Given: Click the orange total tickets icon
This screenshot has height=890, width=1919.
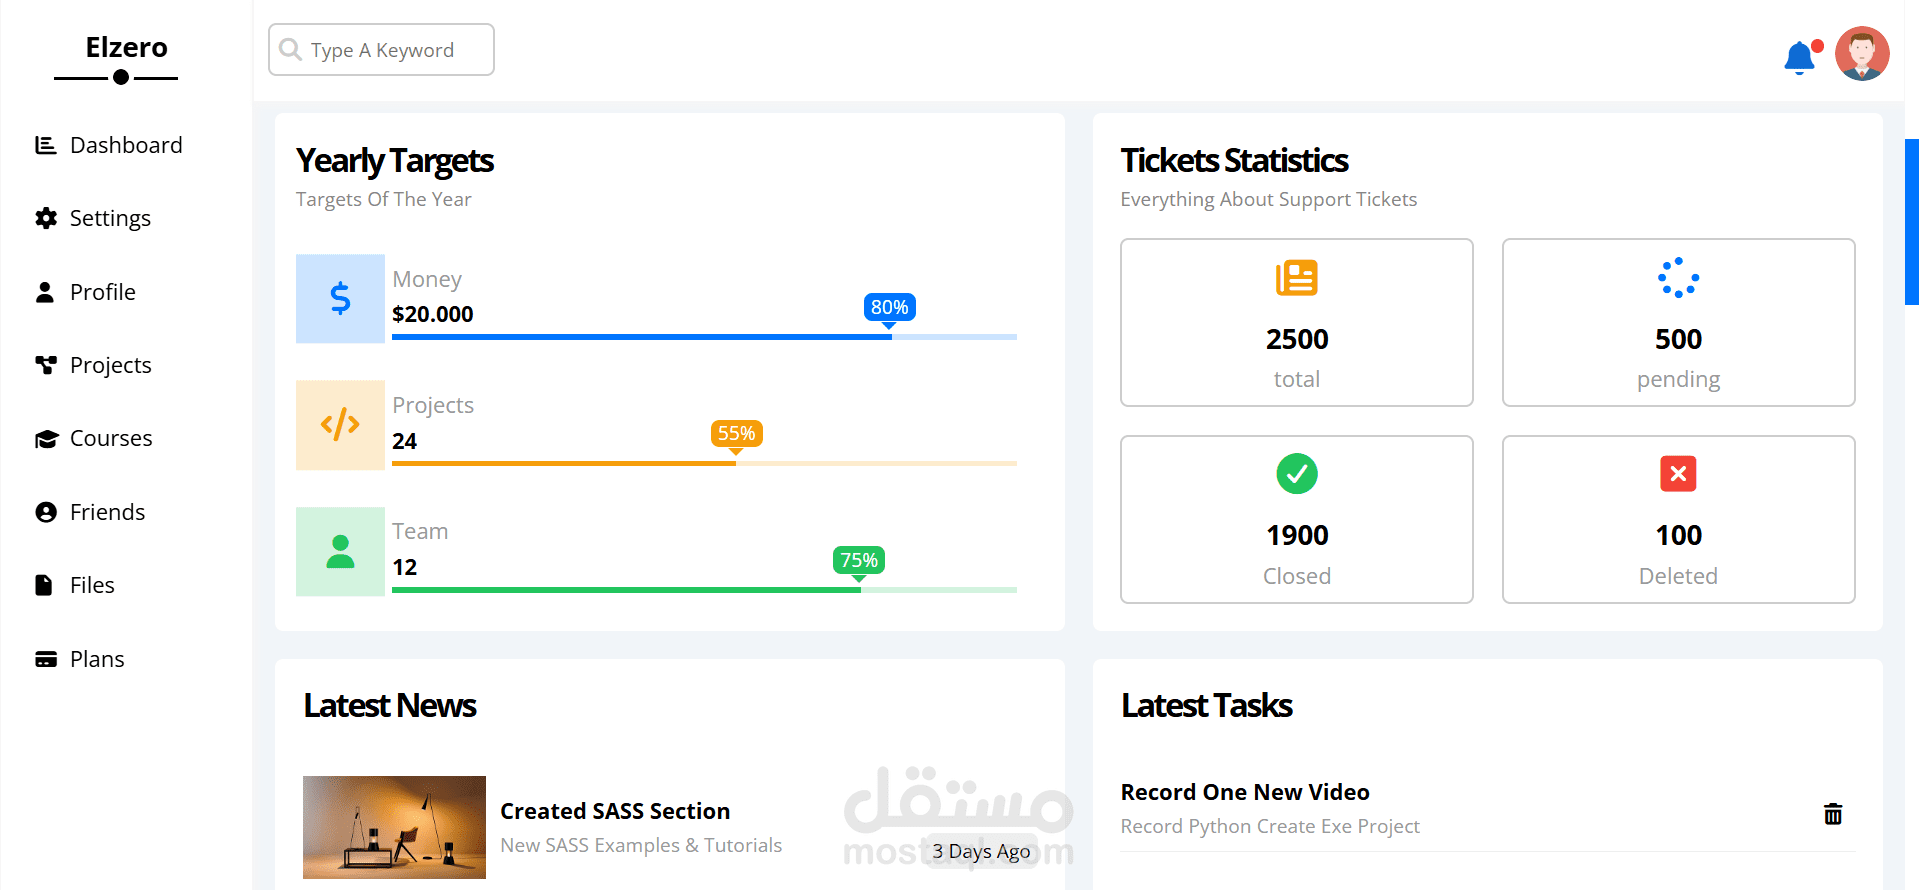Looking at the screenshot, I should point(1296,278).
